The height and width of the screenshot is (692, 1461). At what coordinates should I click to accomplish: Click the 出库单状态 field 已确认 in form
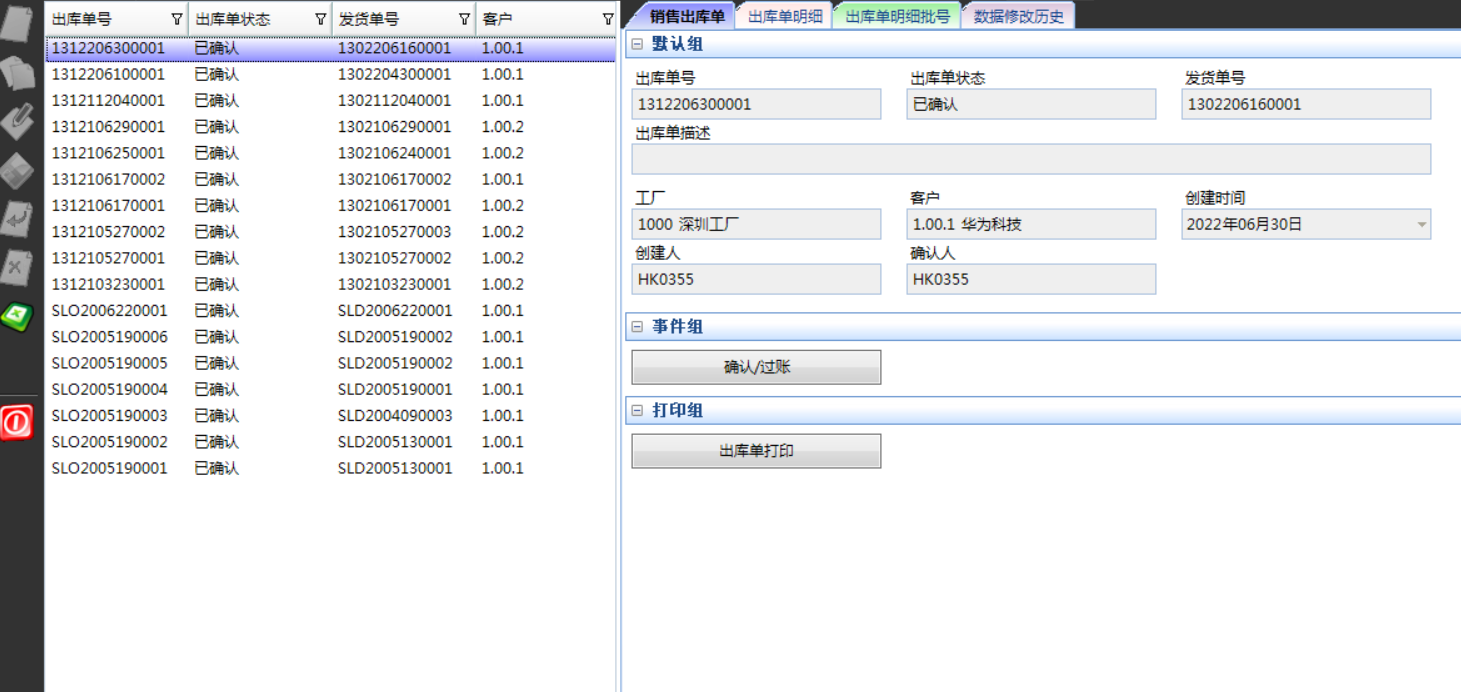pyautogui.click(x=1031, y=104)
